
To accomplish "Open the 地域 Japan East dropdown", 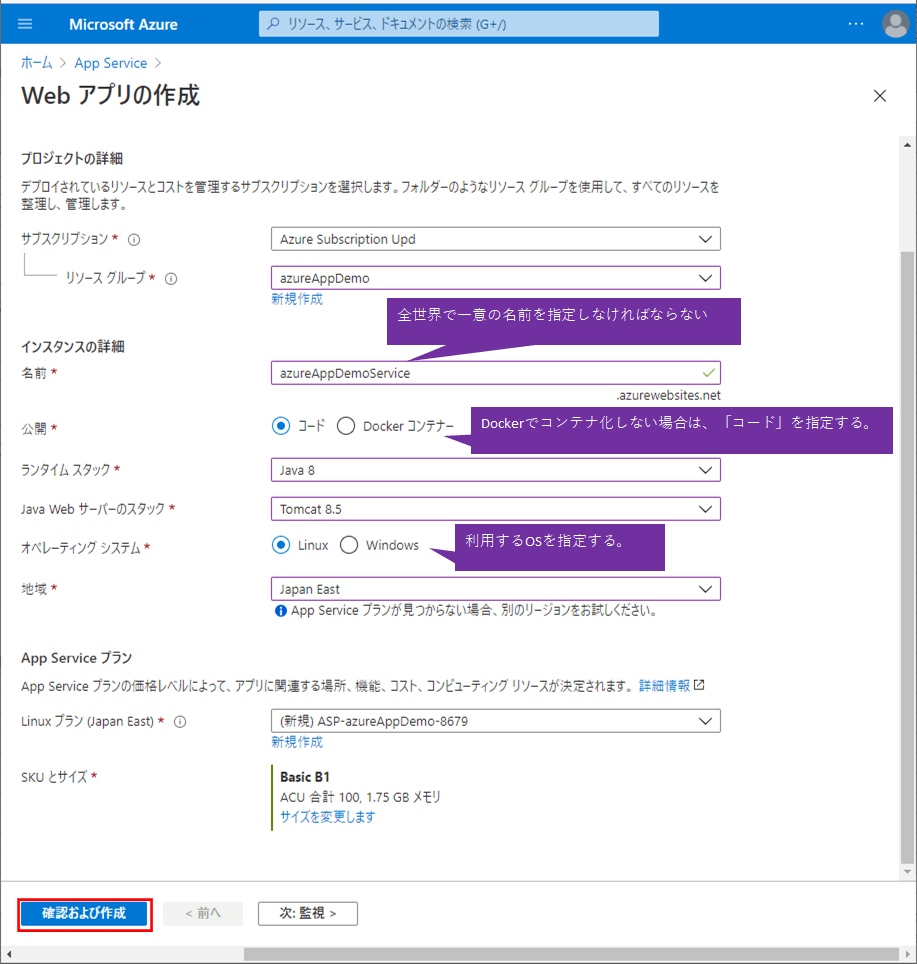I will tap(495, 589).
